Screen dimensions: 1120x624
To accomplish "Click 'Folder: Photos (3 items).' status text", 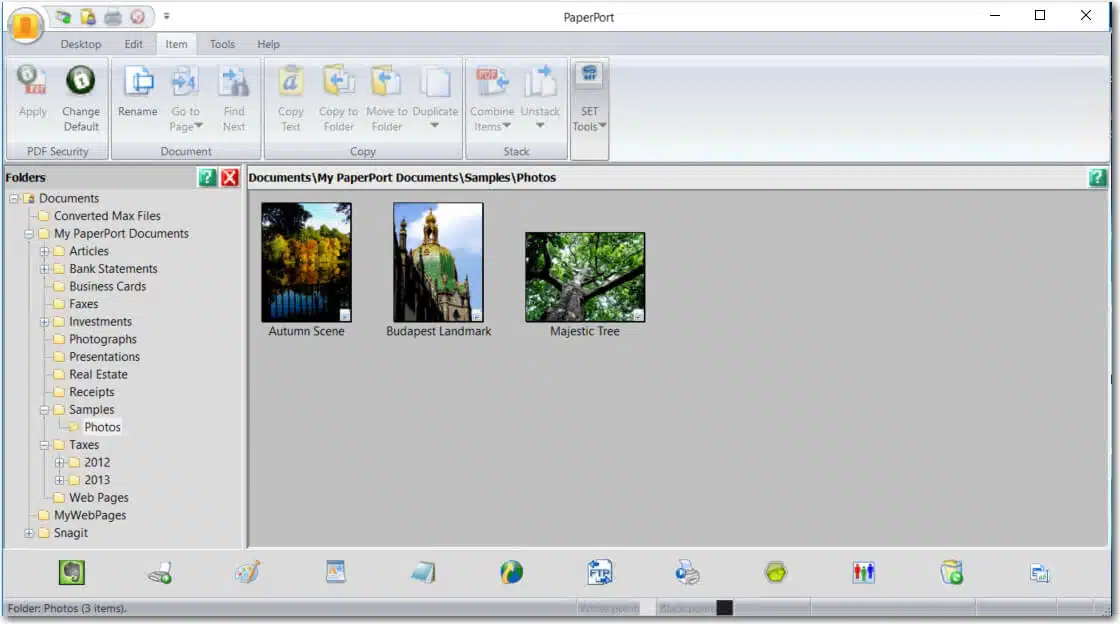I will pyautogui.click(x=67, y=609).
